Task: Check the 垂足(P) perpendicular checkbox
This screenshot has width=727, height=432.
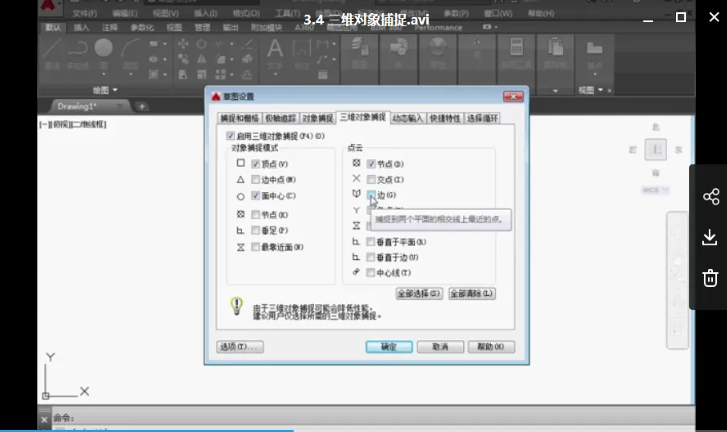Action: [x=255, y=230]
